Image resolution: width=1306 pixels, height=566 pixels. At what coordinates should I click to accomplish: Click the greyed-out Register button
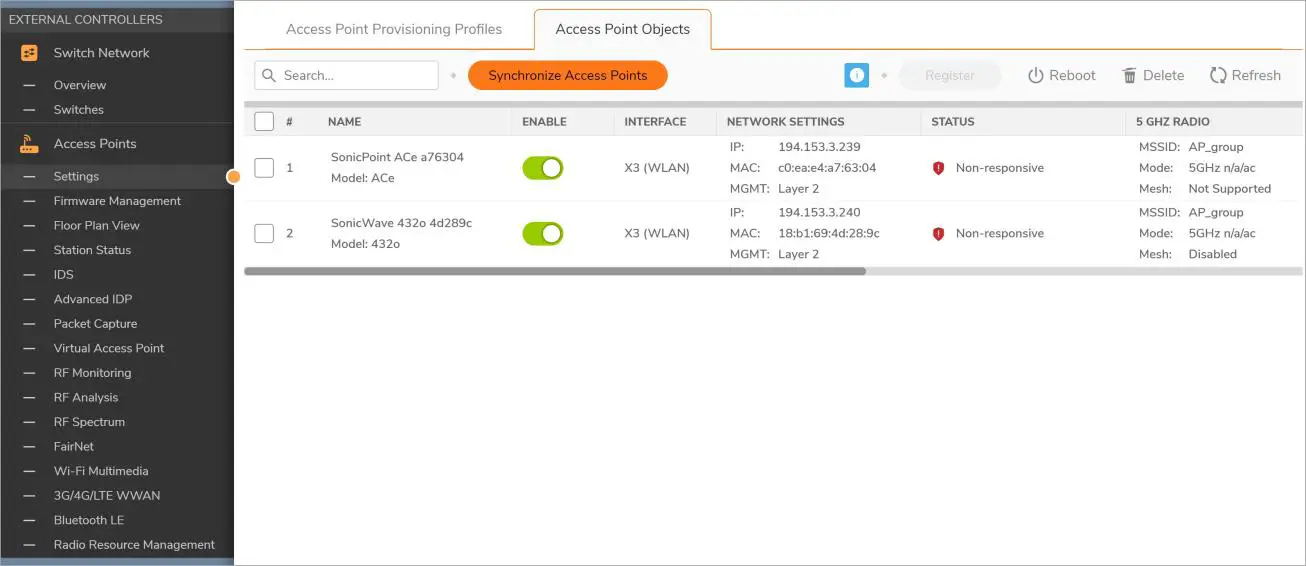tap(950, 75)
